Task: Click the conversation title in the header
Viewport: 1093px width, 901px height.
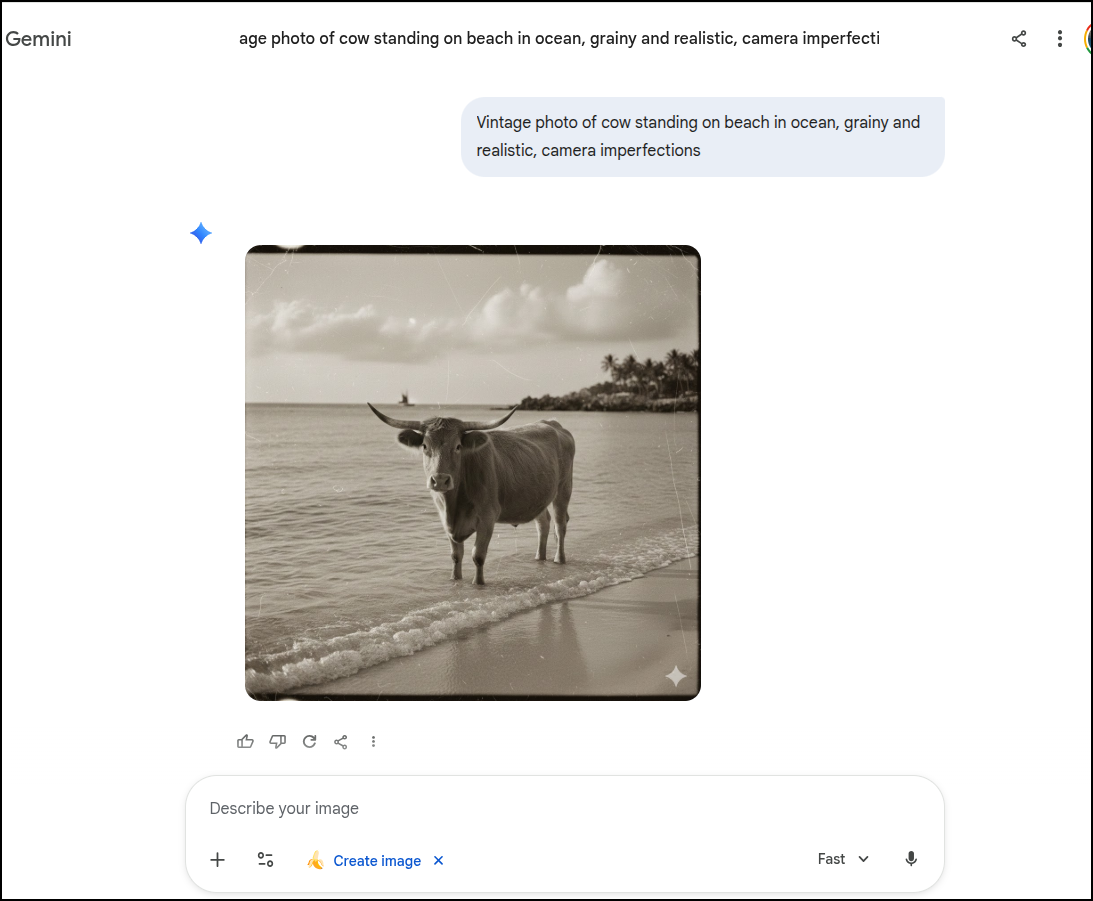Action: (559, 38)
